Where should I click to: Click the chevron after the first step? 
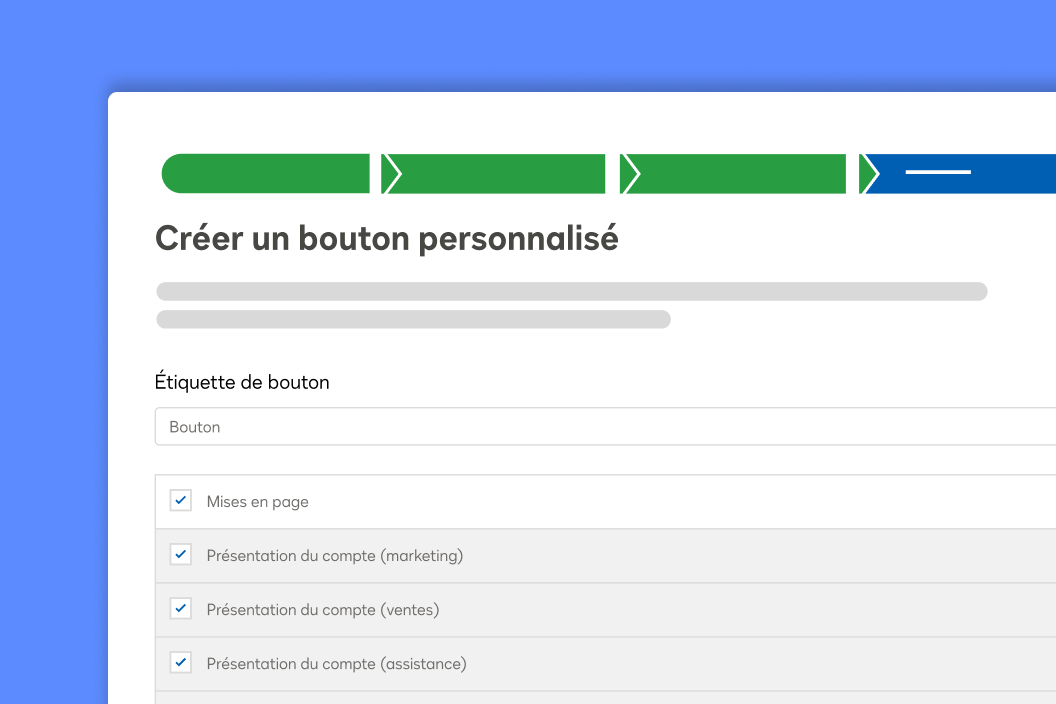(392, 173)
